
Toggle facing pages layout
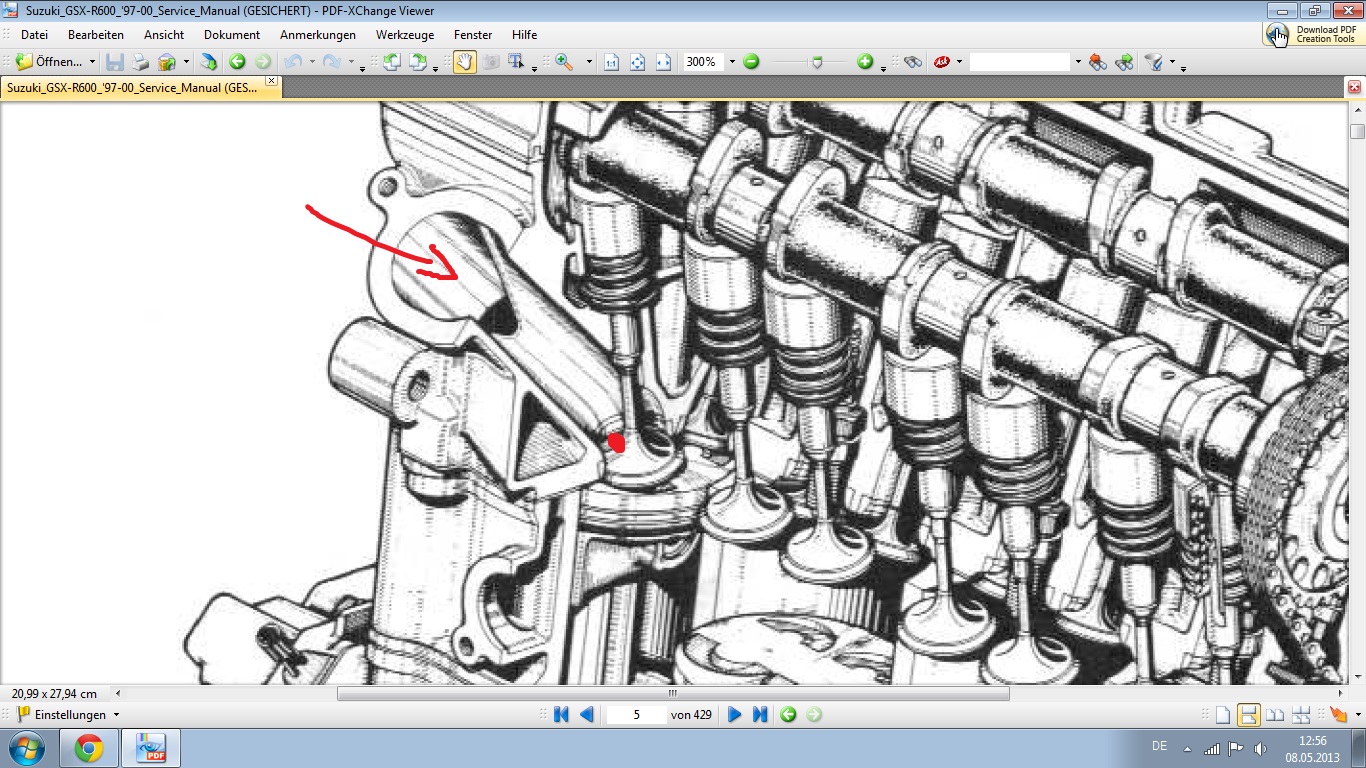[x=1274, y=715]
